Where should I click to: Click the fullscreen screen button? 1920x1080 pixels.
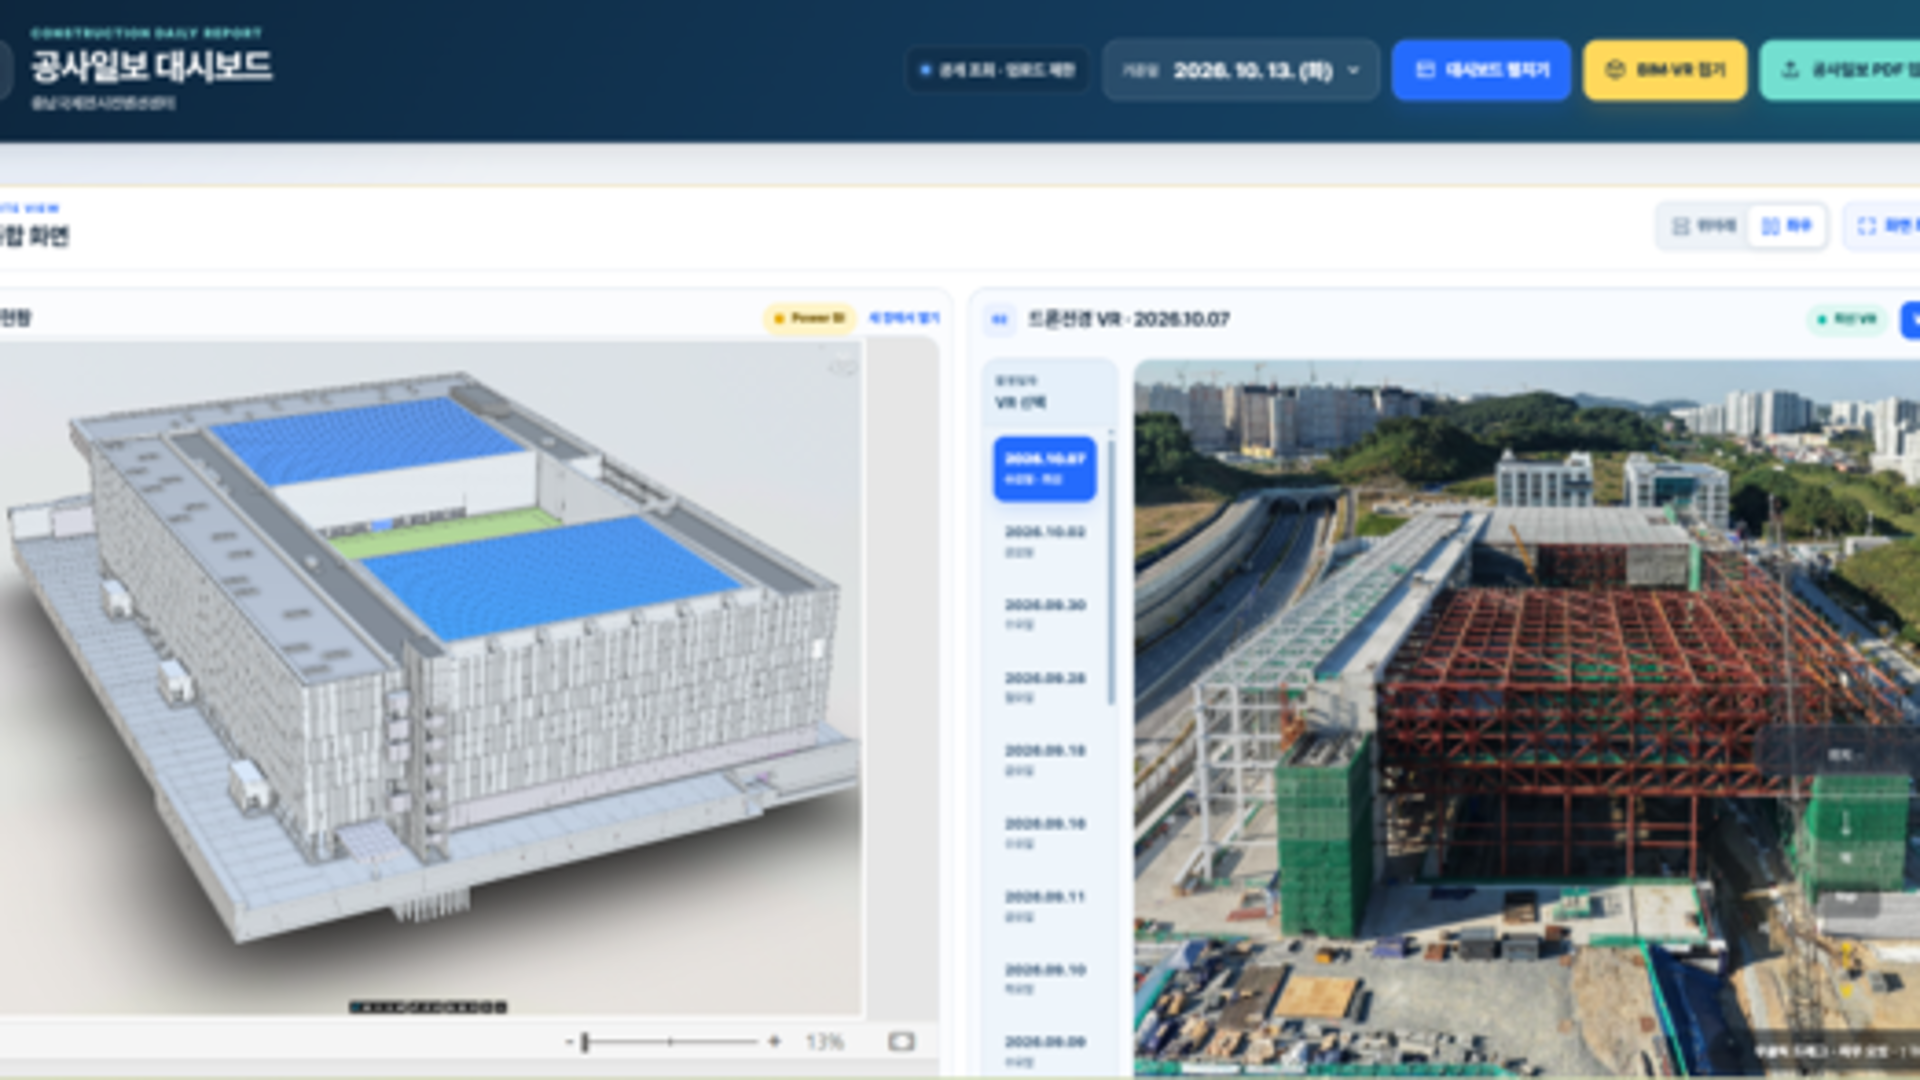coord(1883,226)
